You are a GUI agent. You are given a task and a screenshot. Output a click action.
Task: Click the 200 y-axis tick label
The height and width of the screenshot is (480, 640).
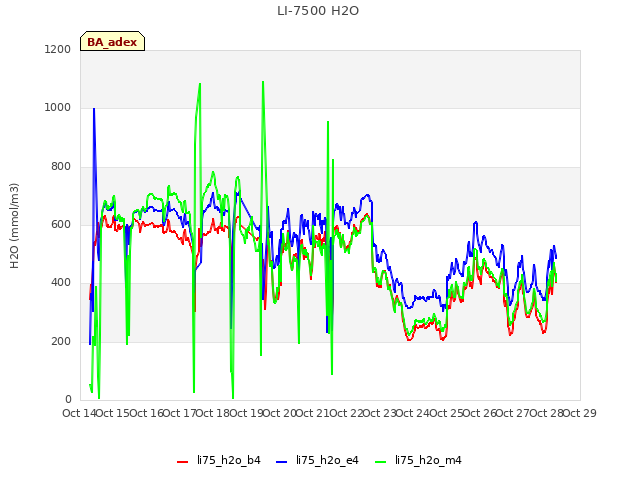tap(61, 341)
